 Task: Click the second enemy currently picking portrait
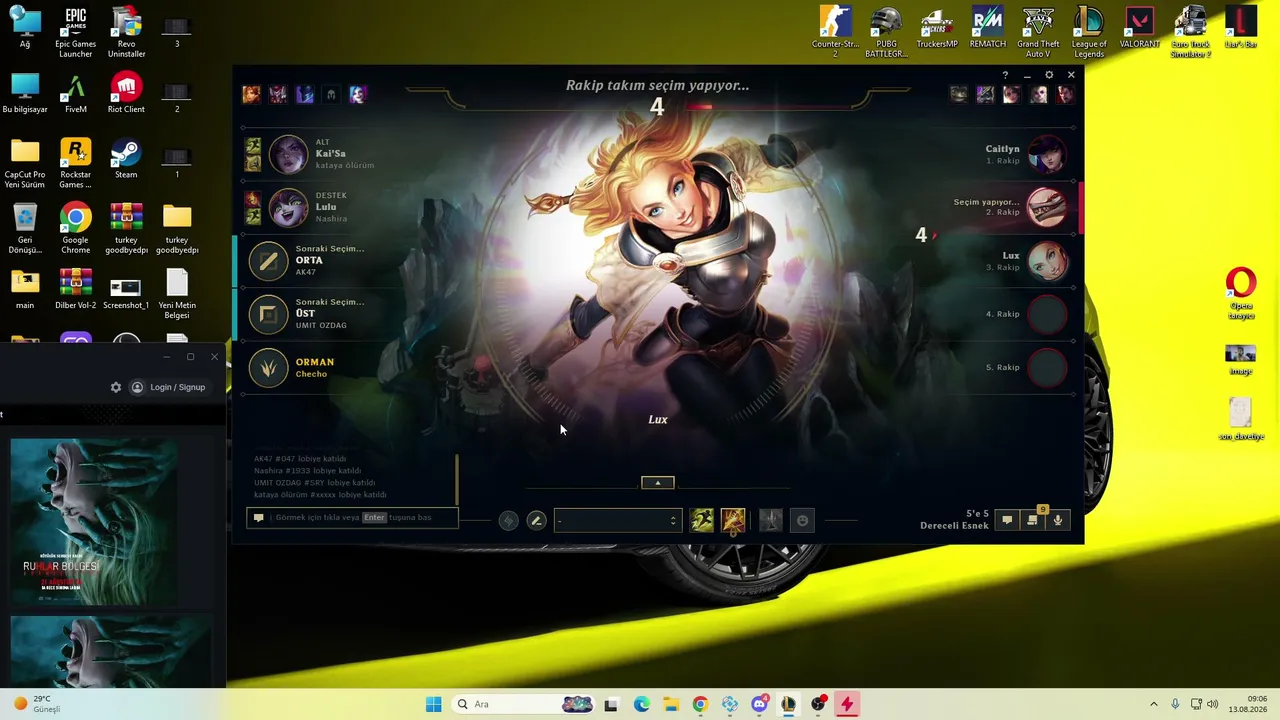pos(1047,207)
